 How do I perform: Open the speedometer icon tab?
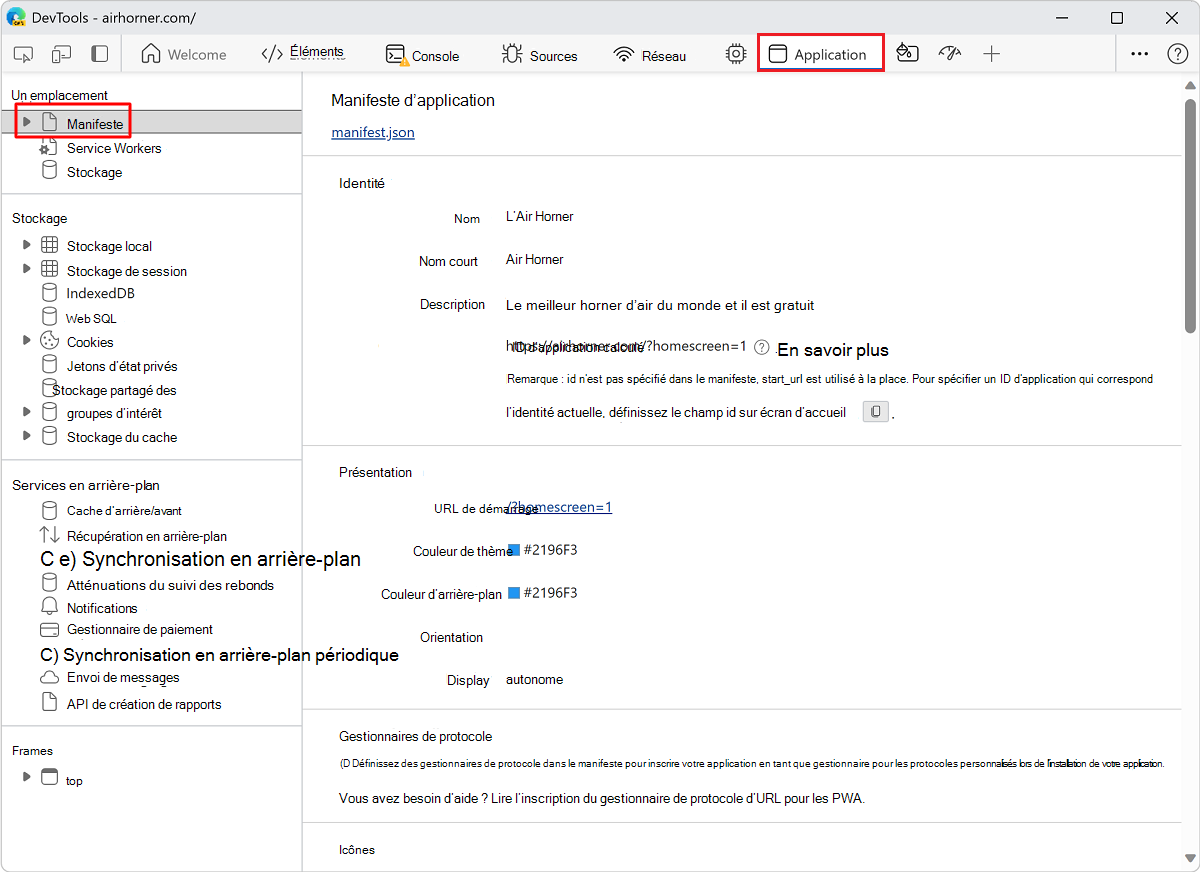click(949, 54)
